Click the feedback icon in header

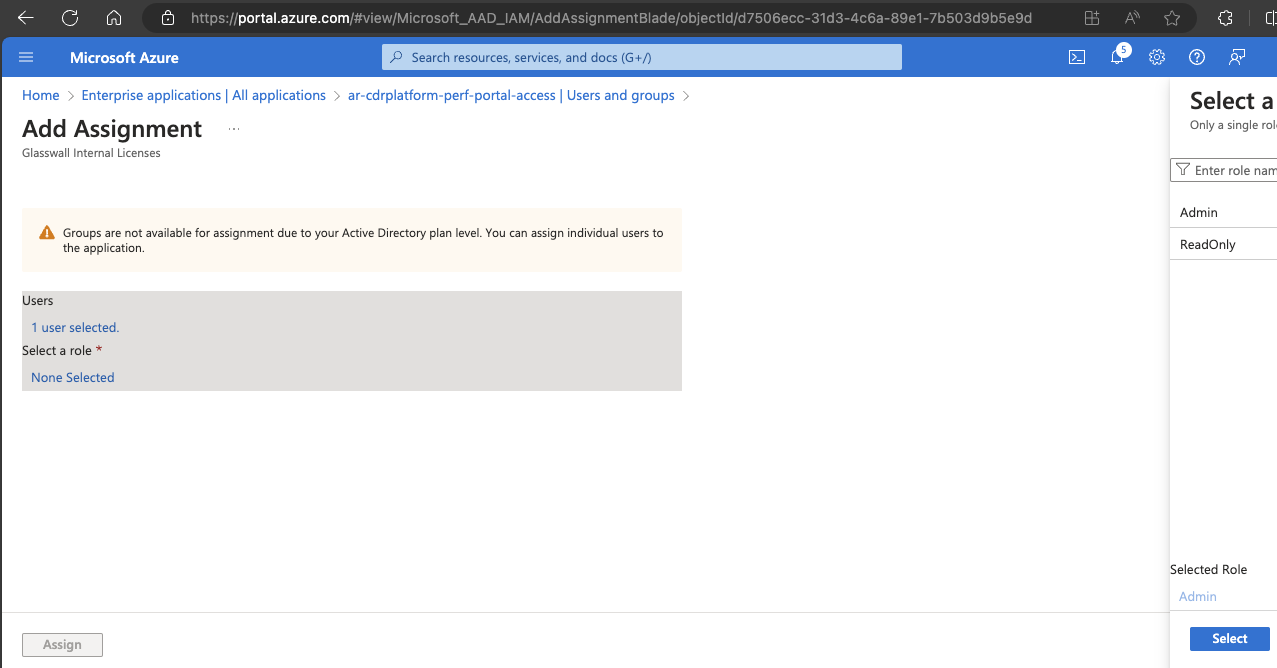[1237, 57]
